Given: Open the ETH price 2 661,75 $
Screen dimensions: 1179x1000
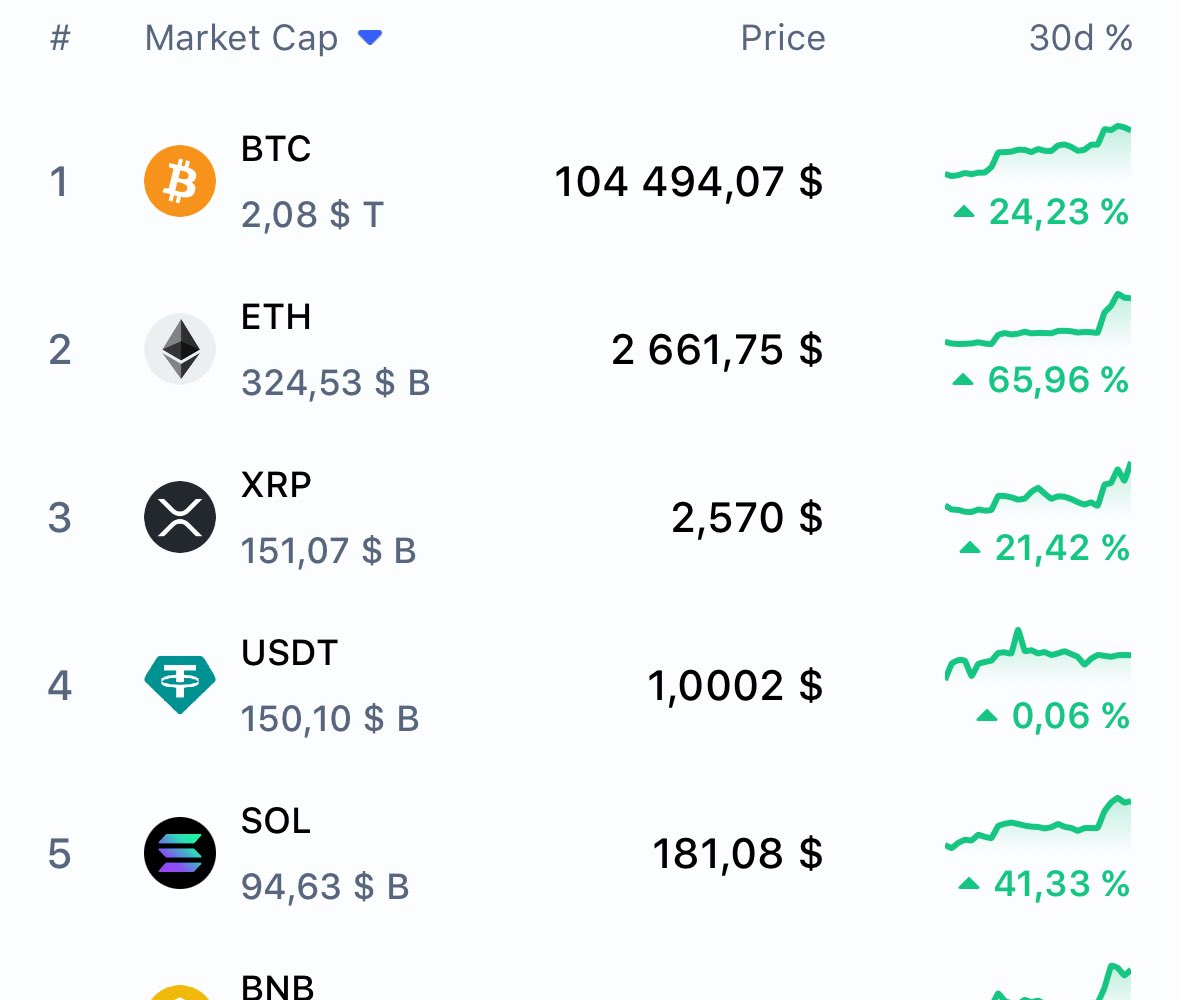Looking at the screenshot, I should (717, 350).
